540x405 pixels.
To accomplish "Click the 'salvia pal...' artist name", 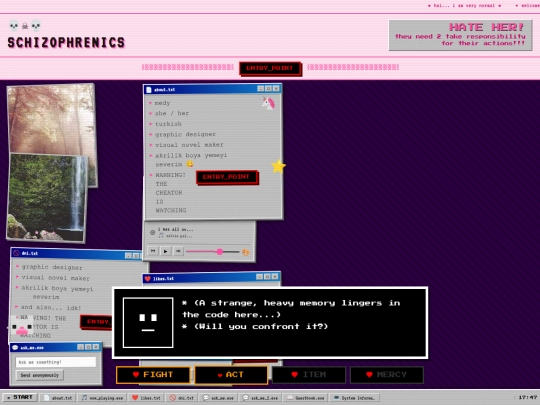I will (x=179, y=236).
